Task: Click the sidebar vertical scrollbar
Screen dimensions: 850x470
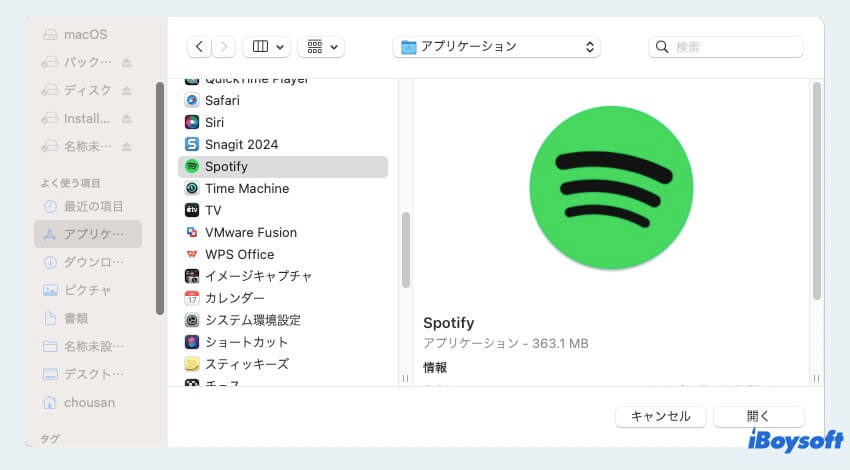Action: coord(160,198)
